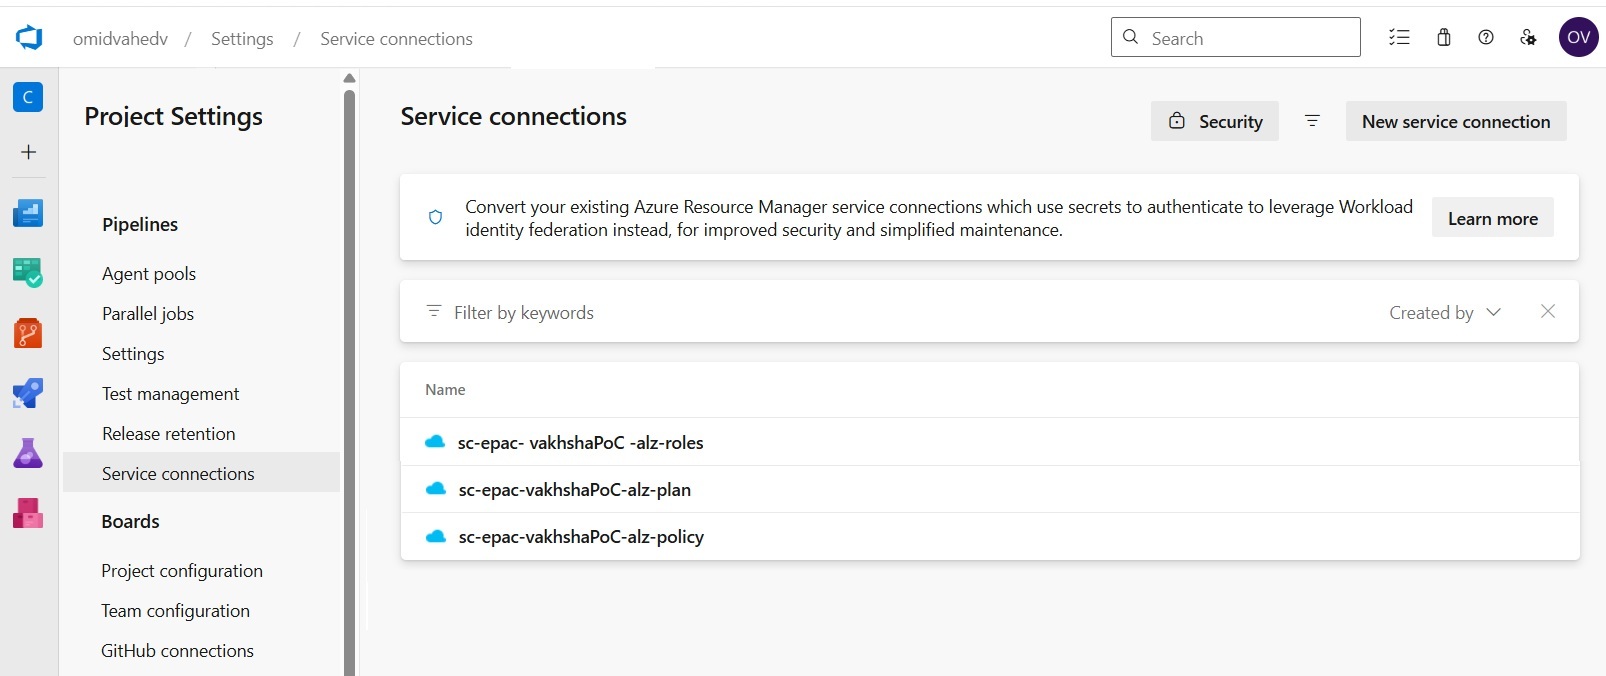This screenshot has height=676, width=1606.
Task: Open the Marketplace shopping bag icon
Action: pyautogui.click(x=1444, y=38)
